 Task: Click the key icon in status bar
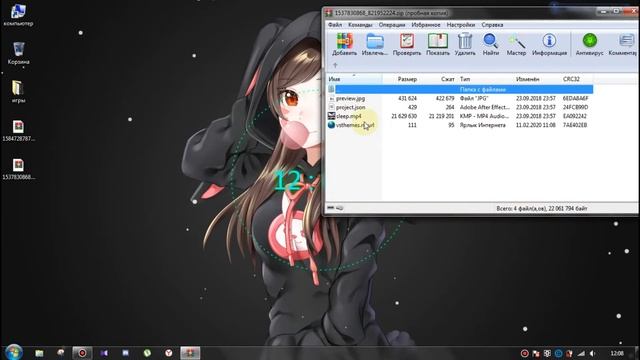[340, 208]
